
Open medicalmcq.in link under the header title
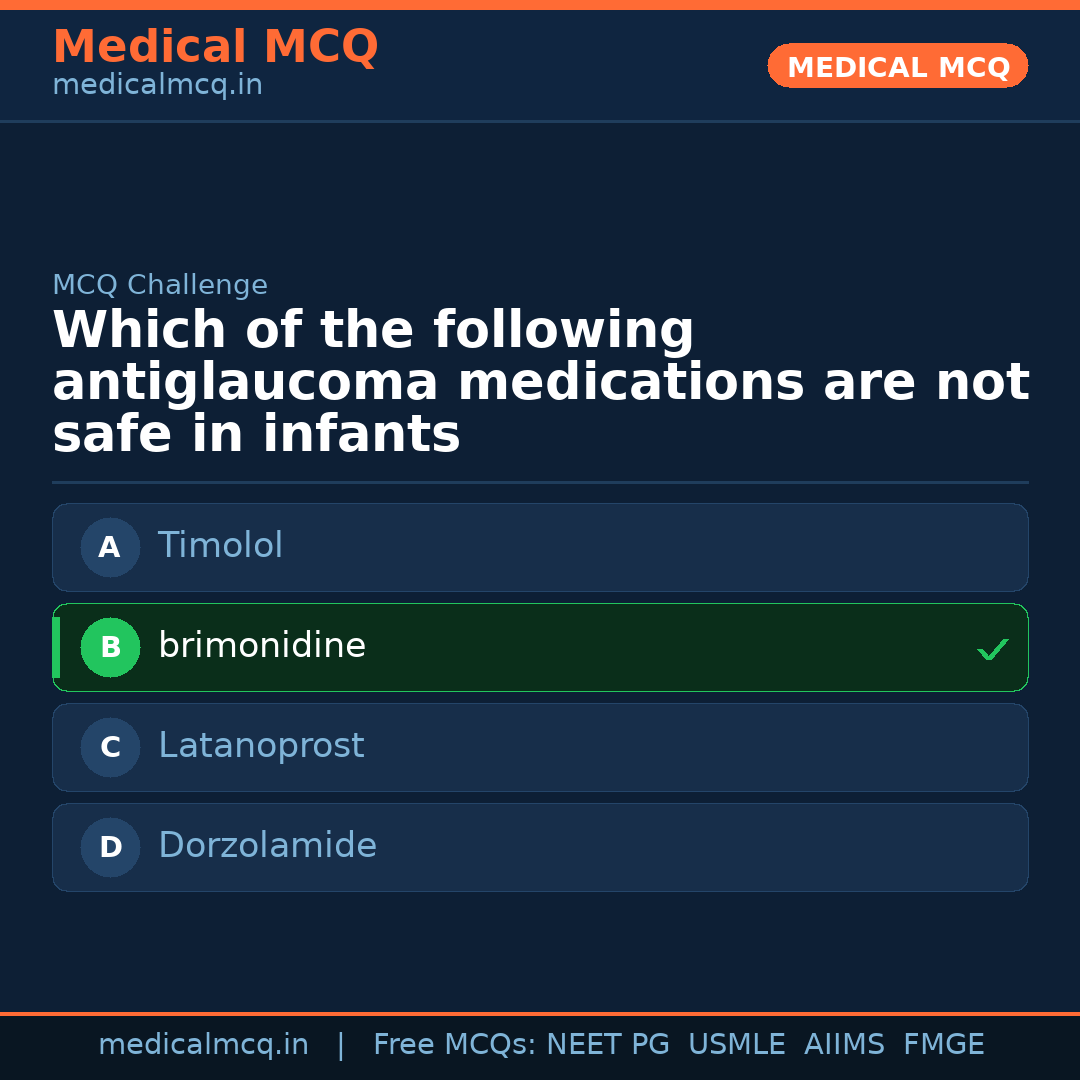pos(157,86)
